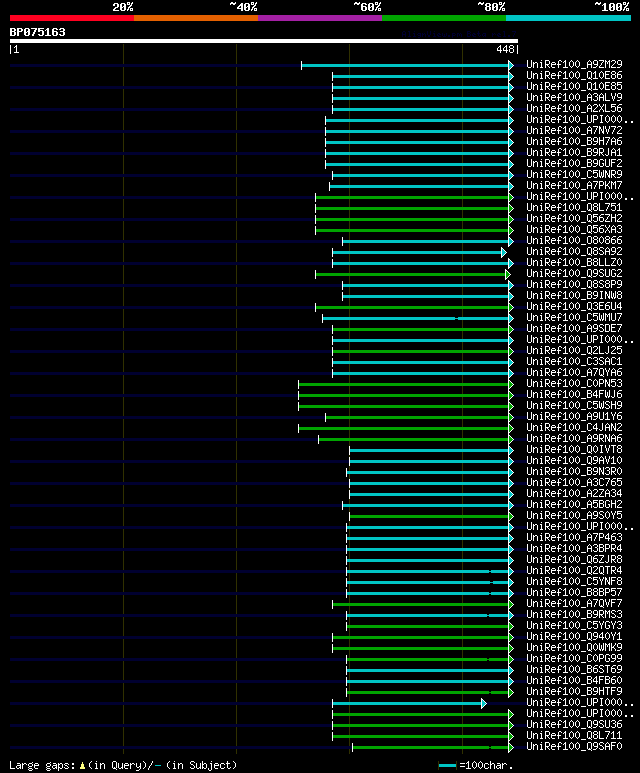Screen dimensions: 640x773
Task: Select the UniRef100_Q9SAF0 label
Action: 574,746
